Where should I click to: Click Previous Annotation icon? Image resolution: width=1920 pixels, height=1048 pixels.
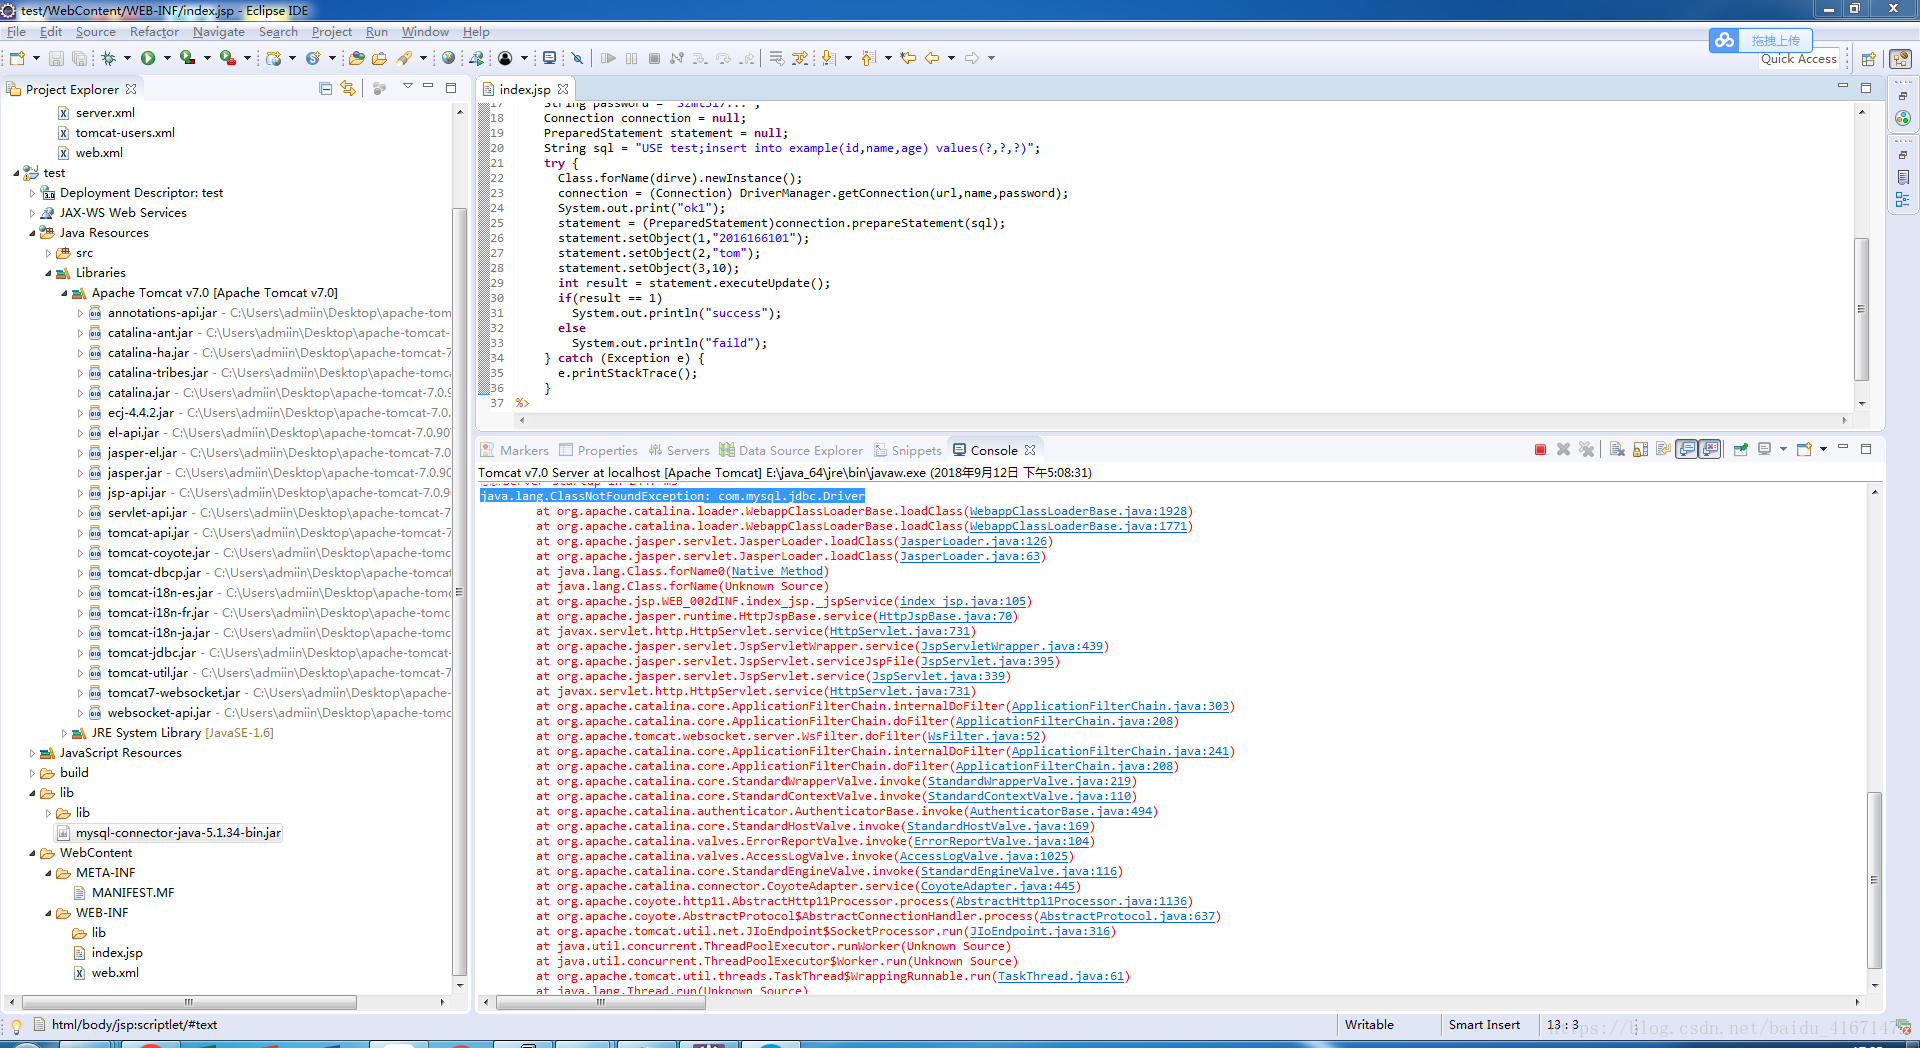click(x=868, y=58)
